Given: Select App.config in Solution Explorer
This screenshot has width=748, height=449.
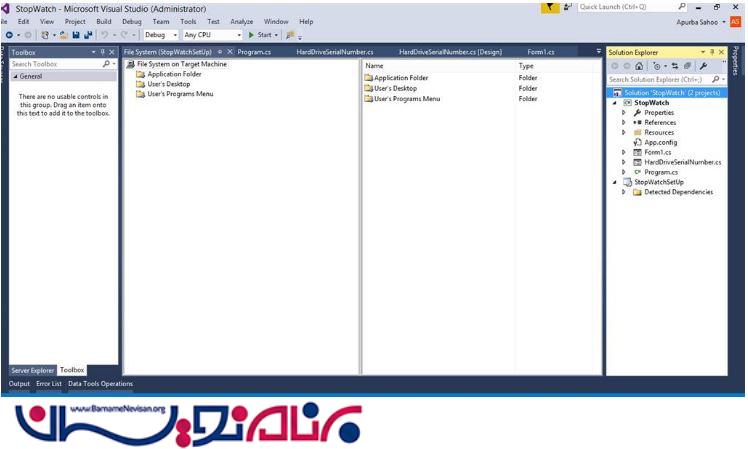Looking at the screenshot, I should click(660, 142).
